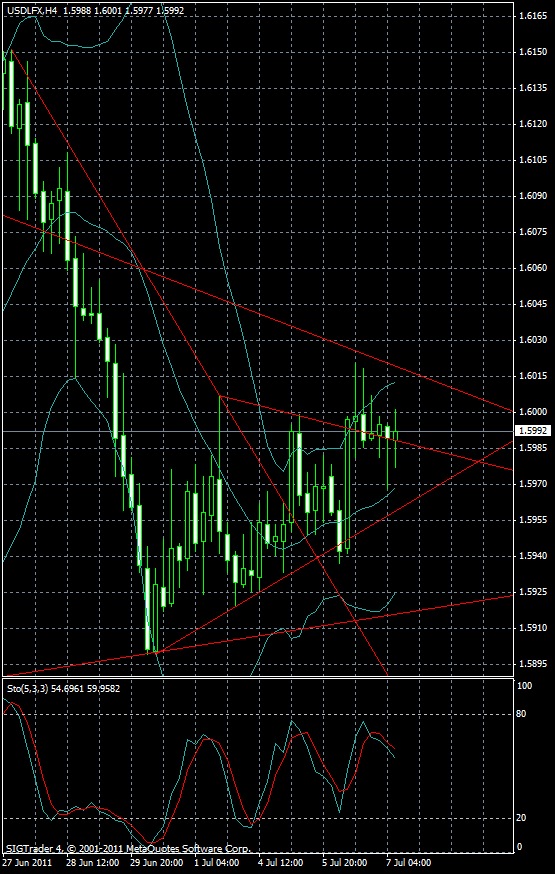Image resolution: width=555 pixels, height=874 pixels.
Task: Click the 1.6045 price axis label
Action: [532, 304]
